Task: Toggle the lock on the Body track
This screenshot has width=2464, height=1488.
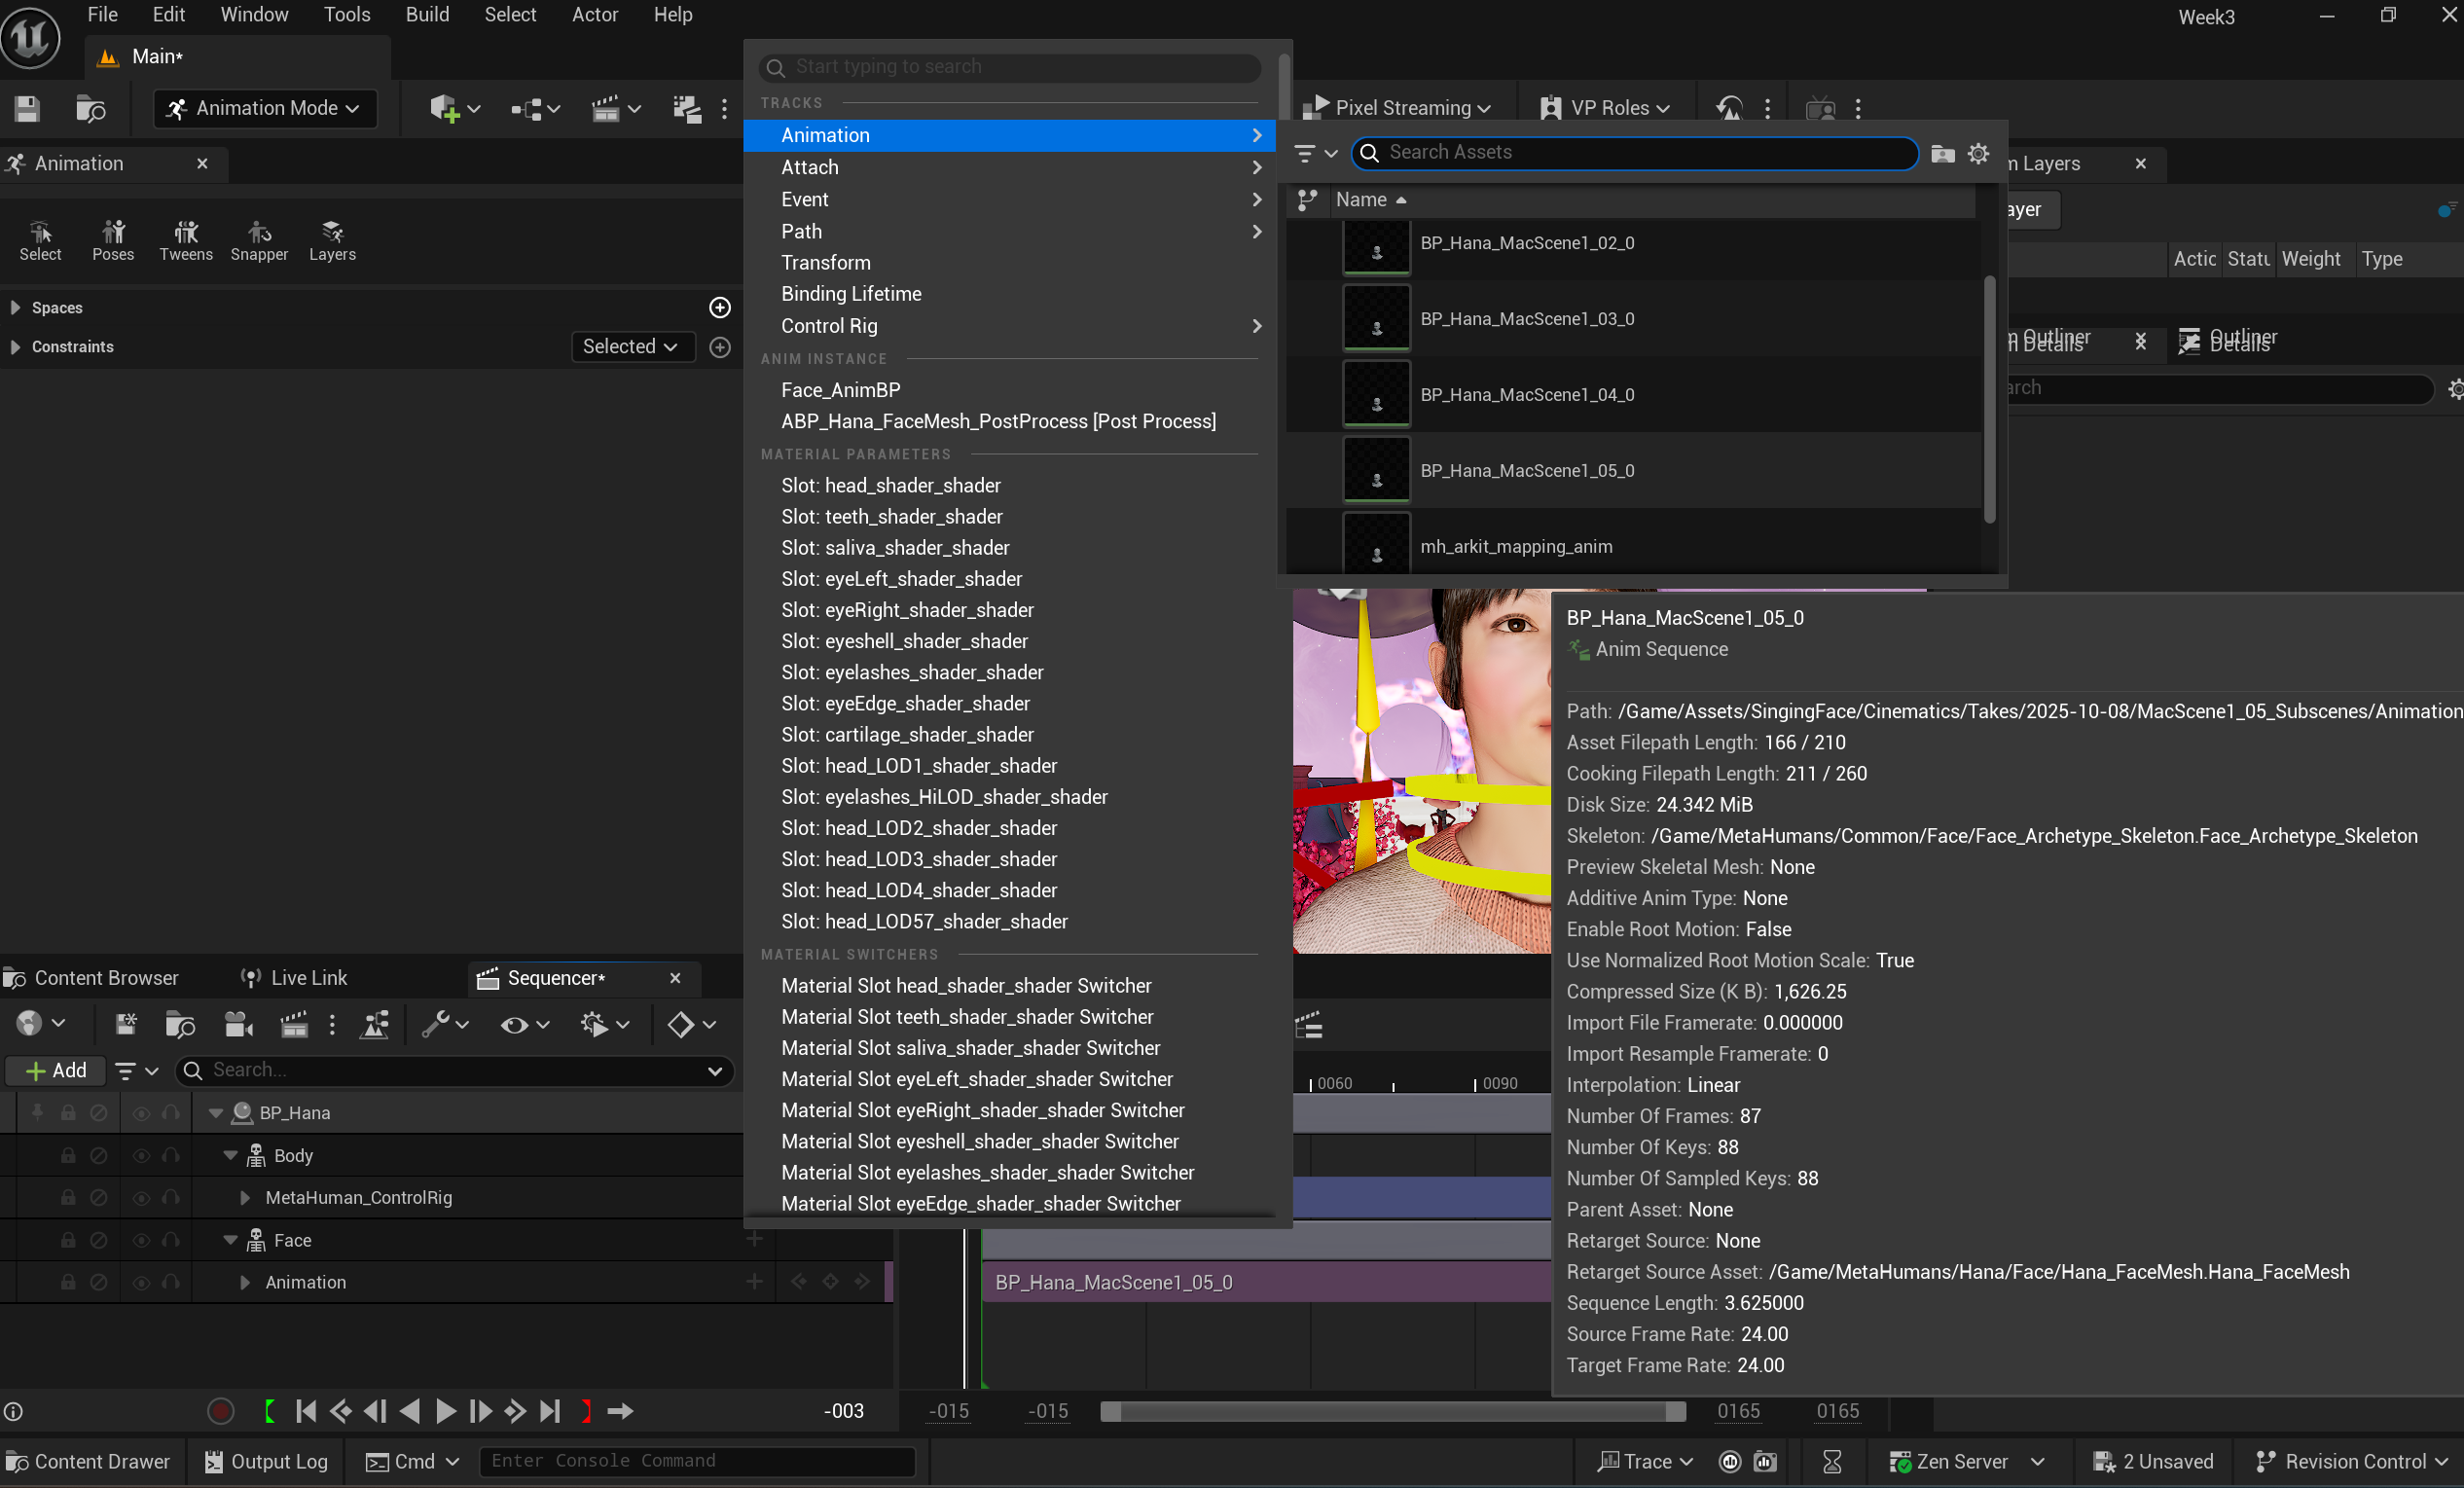Action: (x=68, y=1155)
